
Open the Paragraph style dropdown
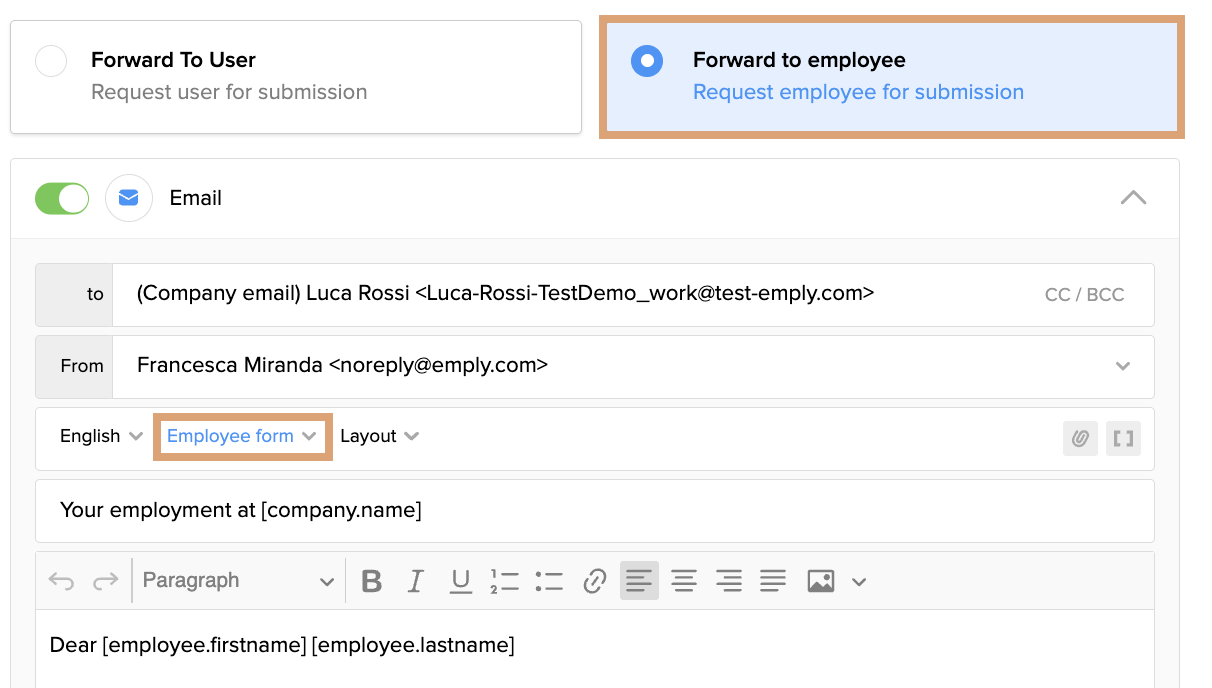coord(238,581)
